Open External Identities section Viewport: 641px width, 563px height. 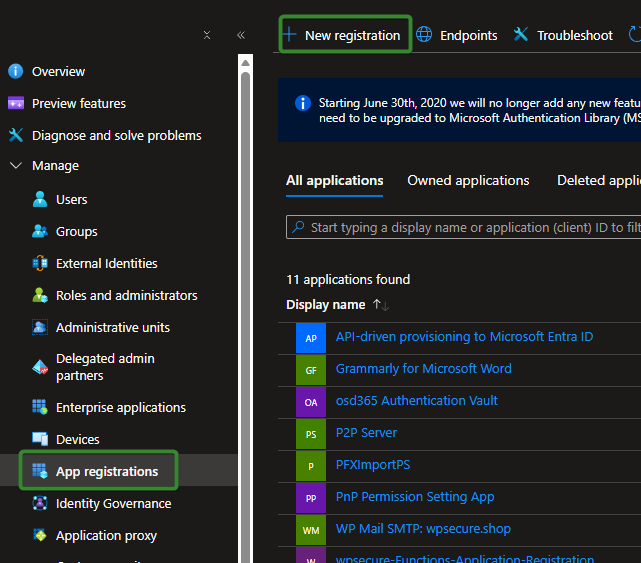point(106,263)
